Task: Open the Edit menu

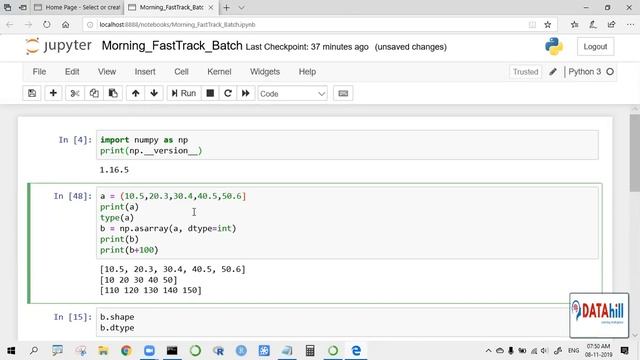Action: pyautogui.click(x=72, y=72)
